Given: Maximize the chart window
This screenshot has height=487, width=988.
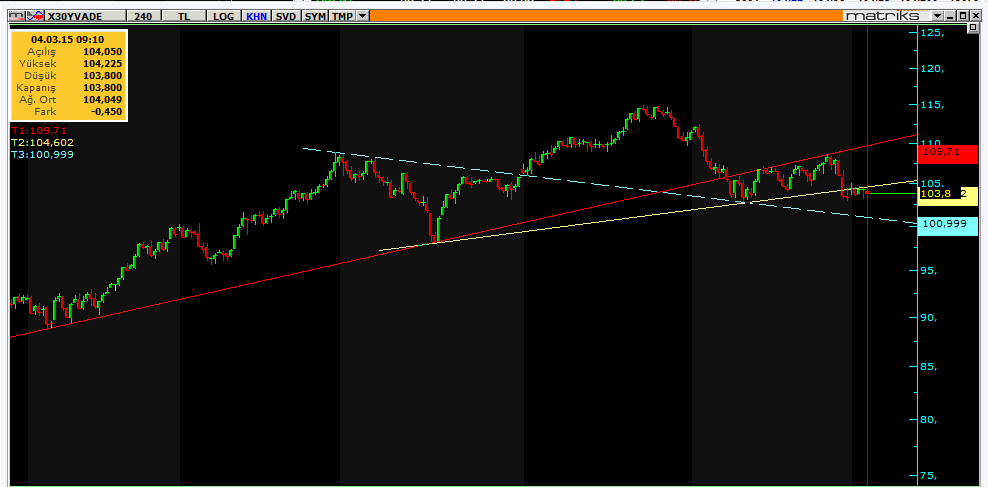Looking at the screenshot, I should click(x=963, y=16).
